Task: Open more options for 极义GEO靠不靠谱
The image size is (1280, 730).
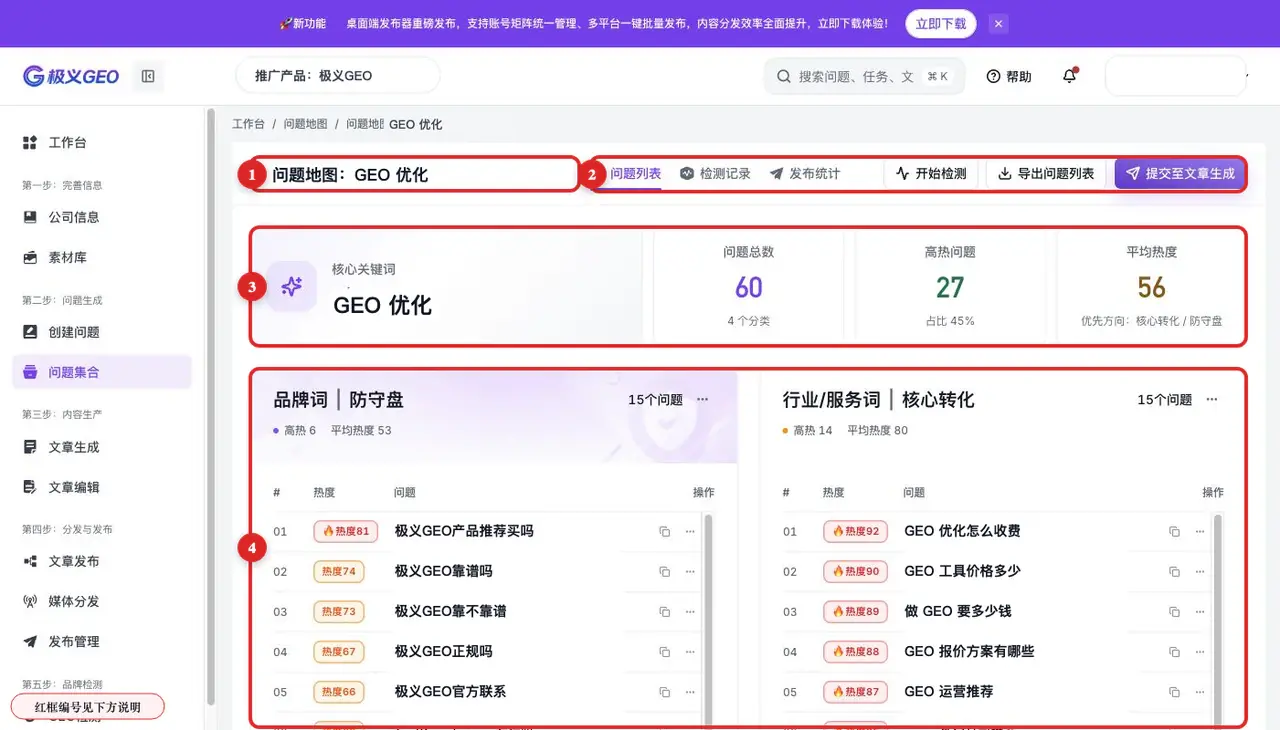Action: point(690,611)
